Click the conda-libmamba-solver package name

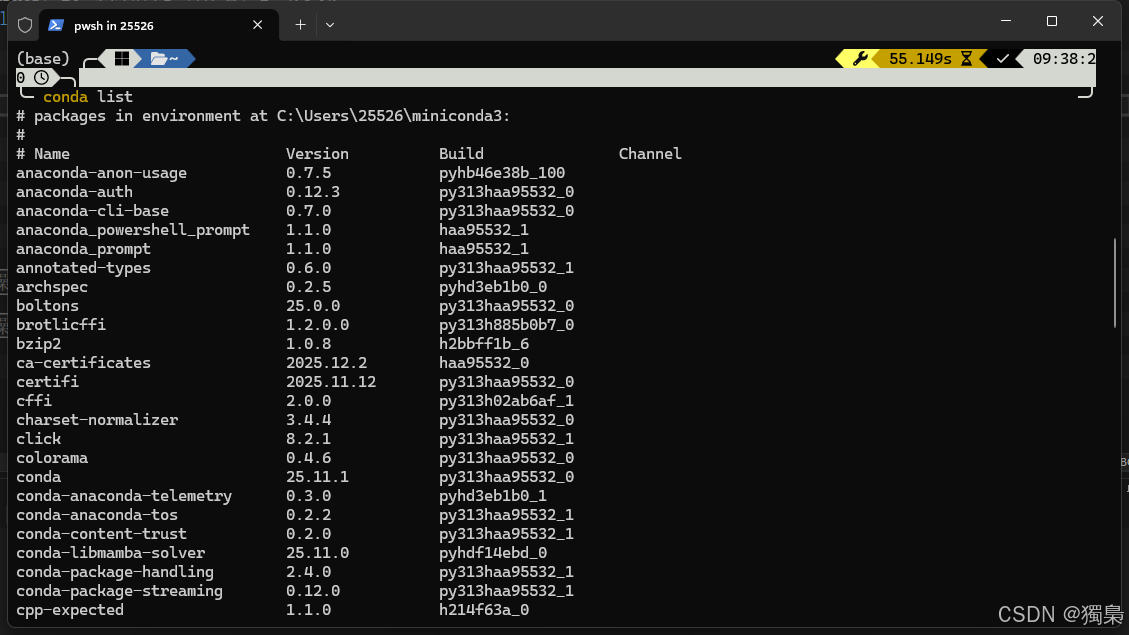point(110,553)
